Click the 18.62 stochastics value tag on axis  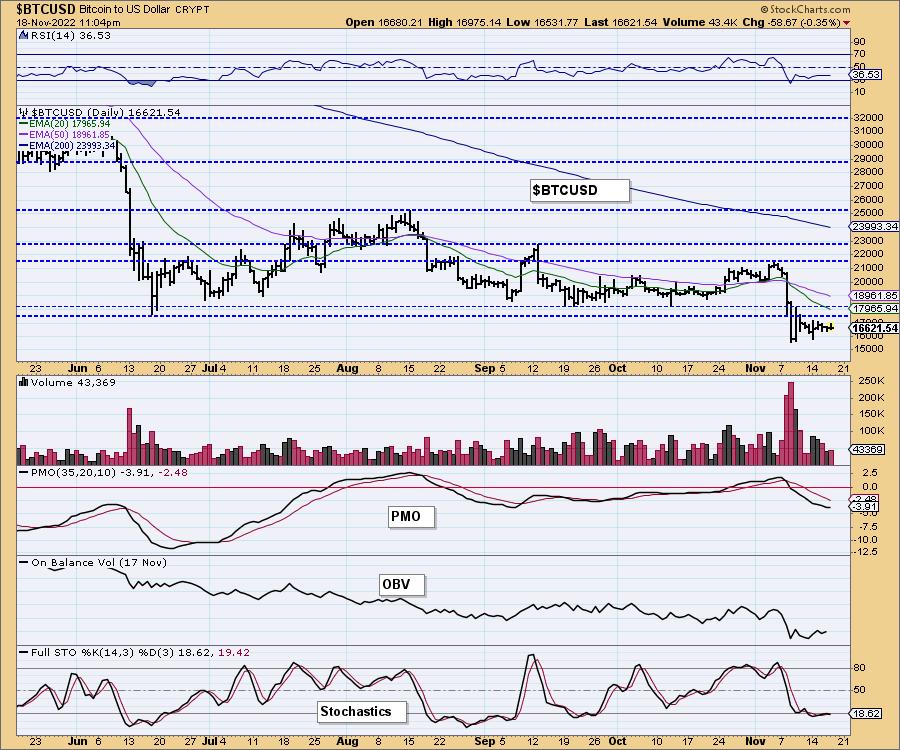(x=867, y=713)
